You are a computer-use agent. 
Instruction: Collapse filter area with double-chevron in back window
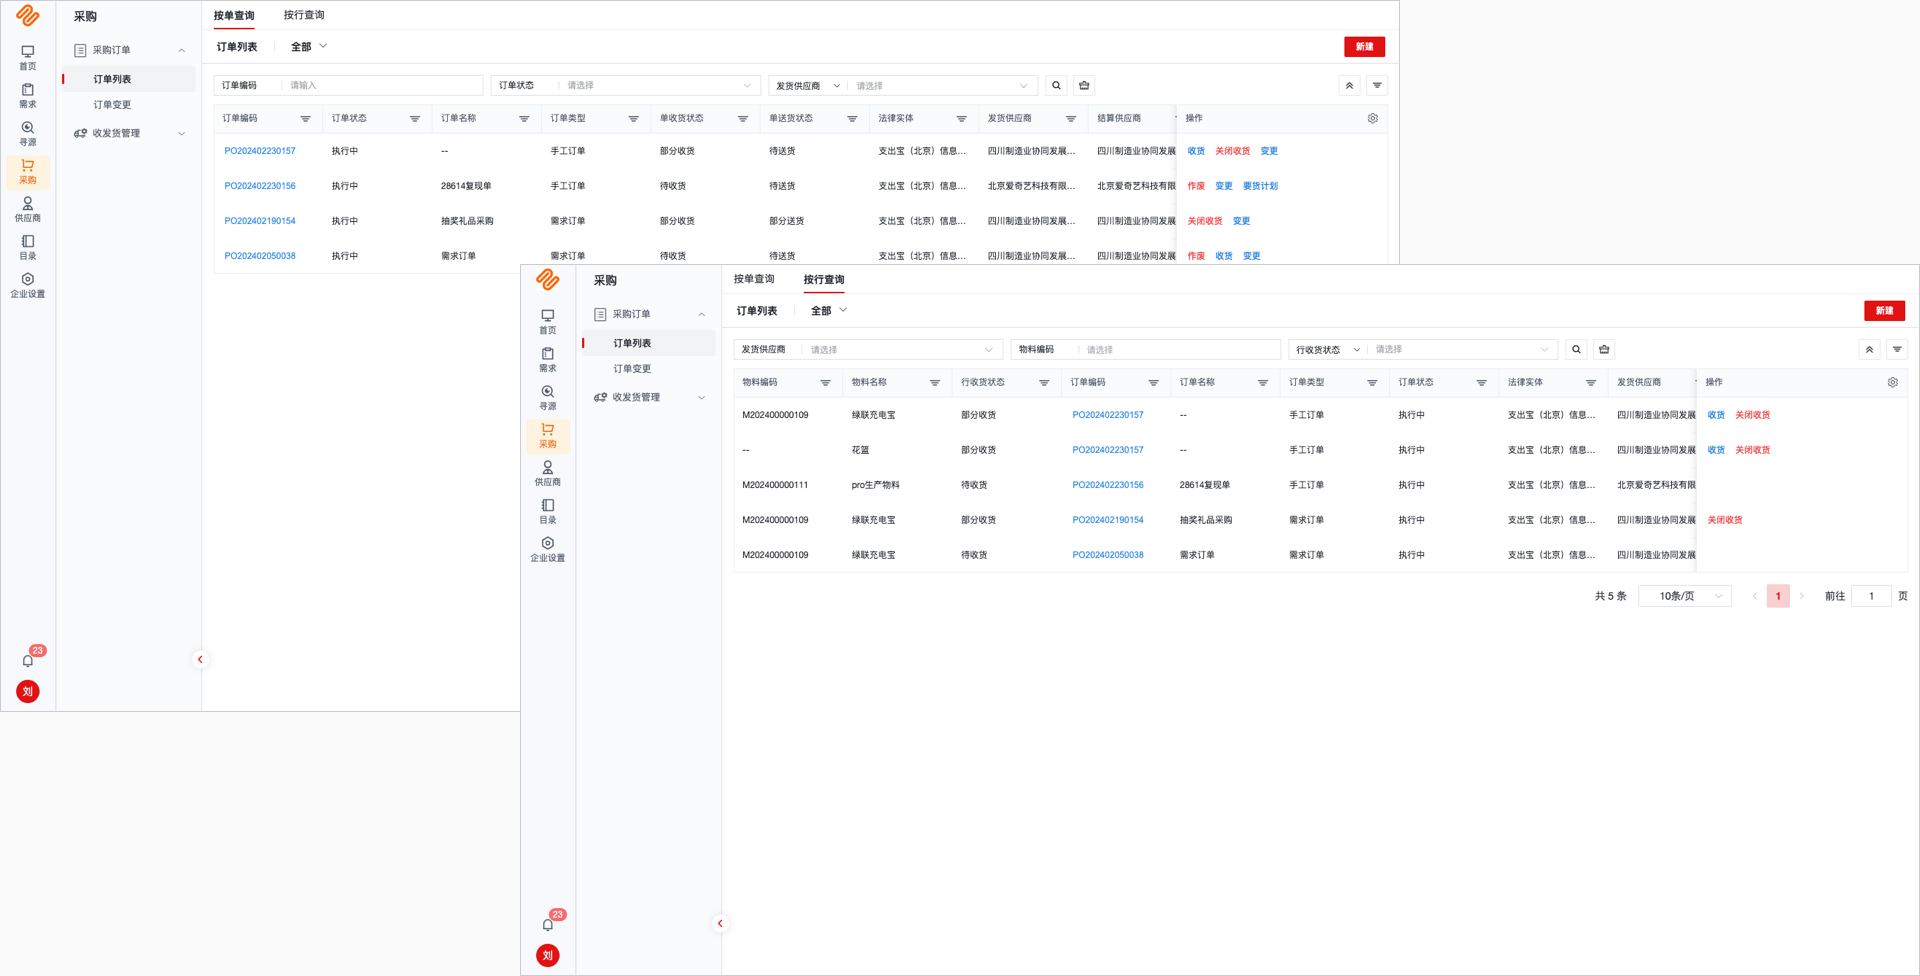coord(1349,86)
